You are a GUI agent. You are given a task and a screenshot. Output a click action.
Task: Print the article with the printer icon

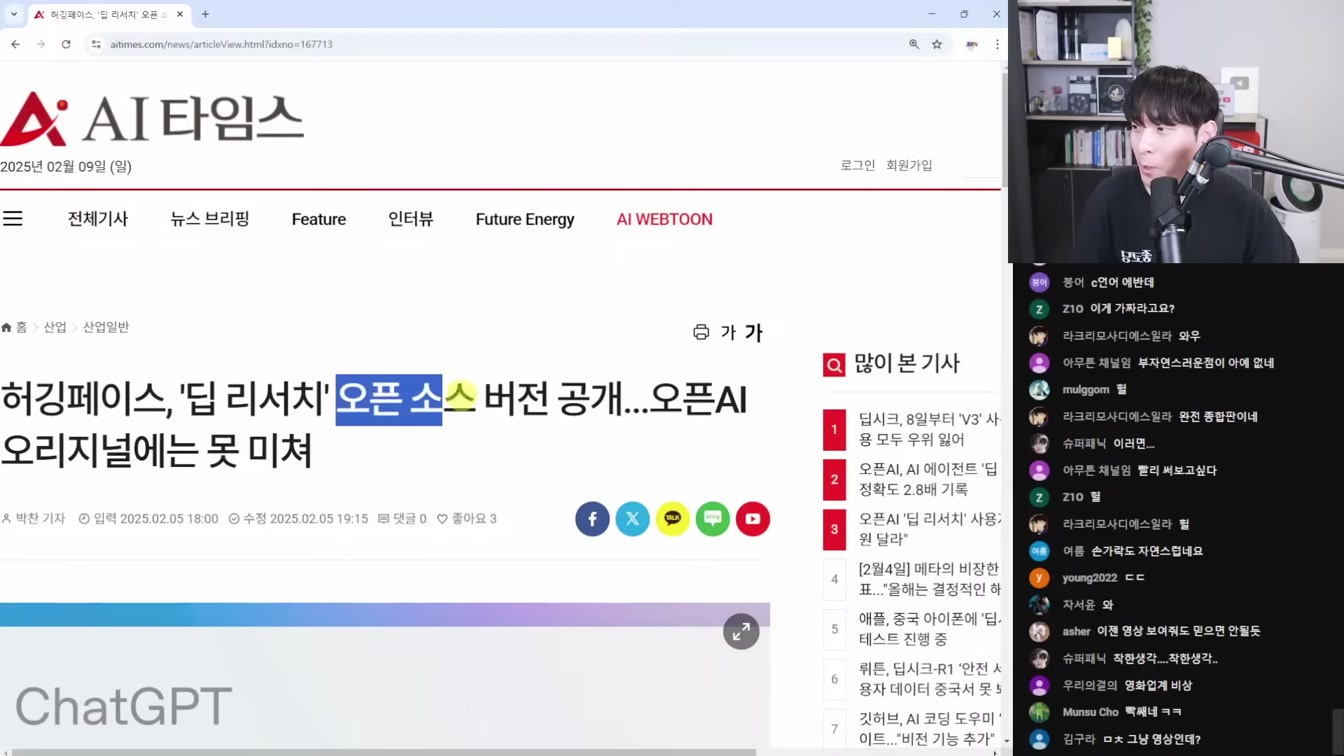[x=701, y=332]
